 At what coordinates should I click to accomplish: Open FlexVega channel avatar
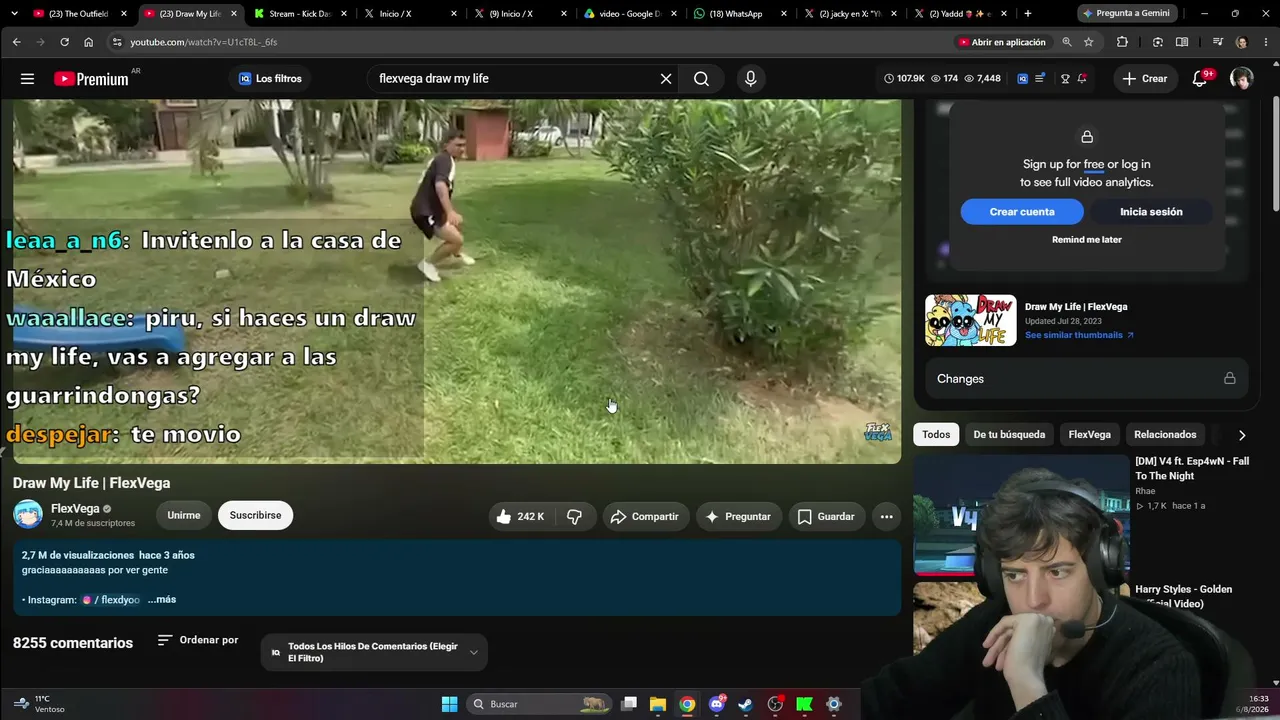pos(28,515)
